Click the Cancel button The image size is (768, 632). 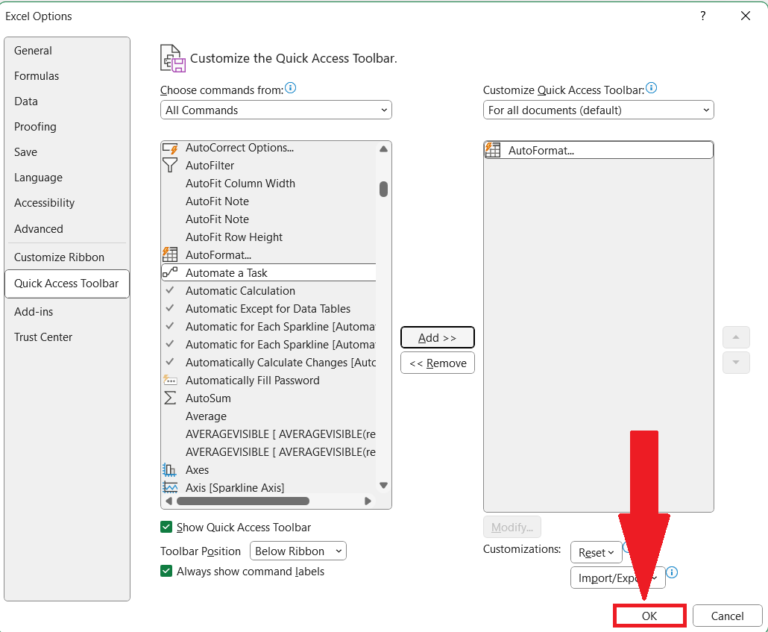pyautogui.click(x=727, y=616)
